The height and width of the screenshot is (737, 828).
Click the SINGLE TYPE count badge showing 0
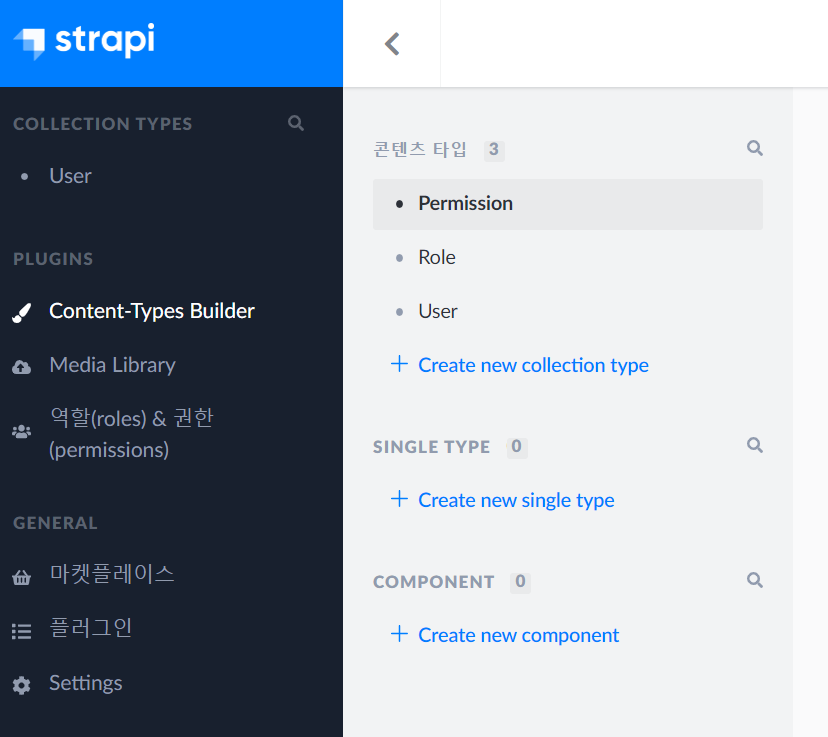coord(516,447)
